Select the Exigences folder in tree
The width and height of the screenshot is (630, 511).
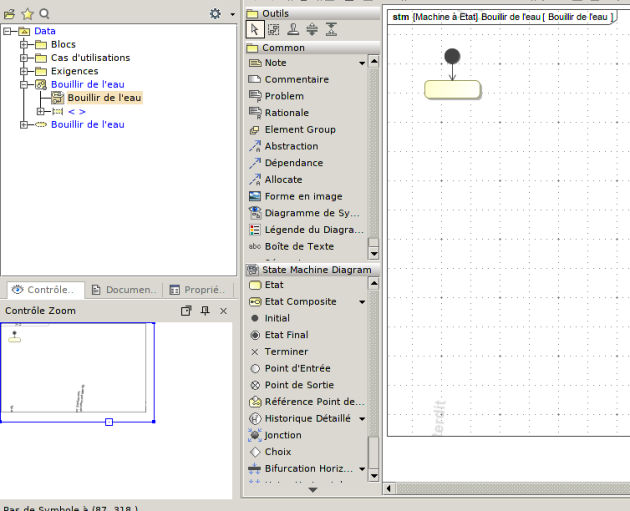tap(74, 71)
